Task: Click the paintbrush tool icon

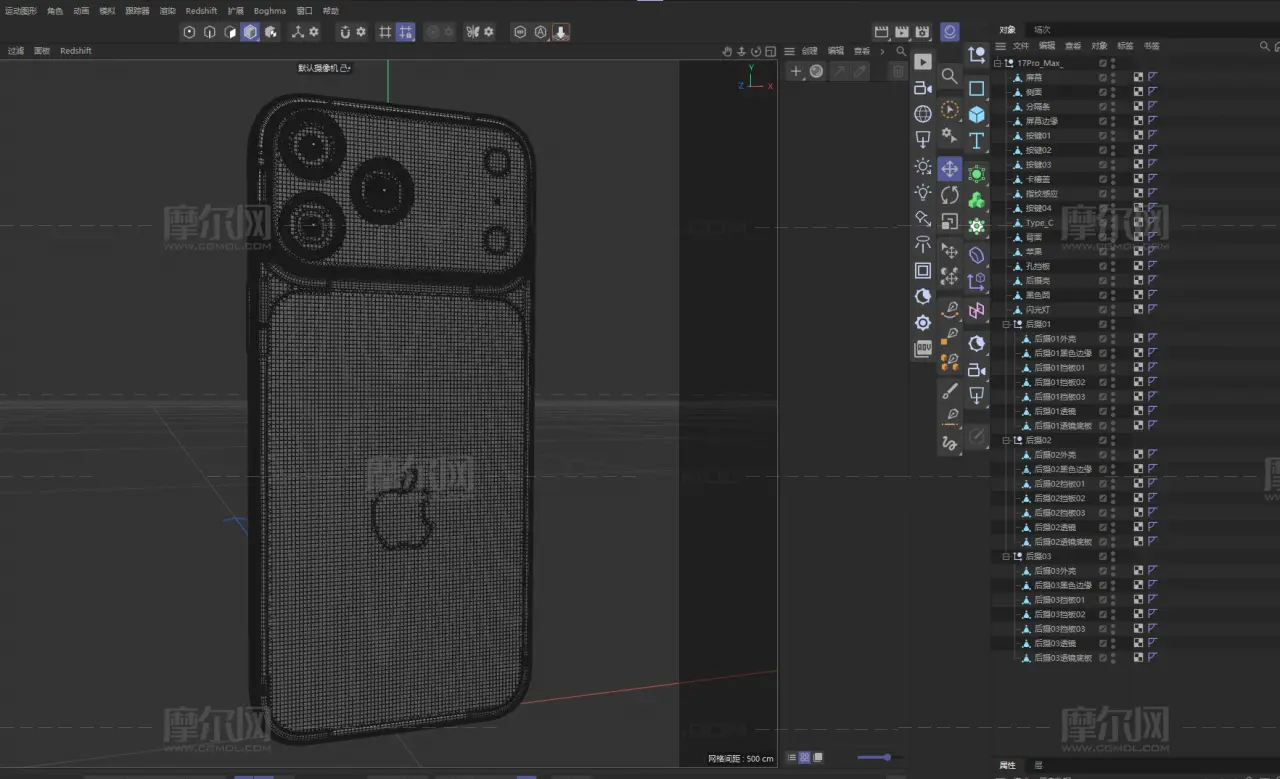Action: click(949, 391)
